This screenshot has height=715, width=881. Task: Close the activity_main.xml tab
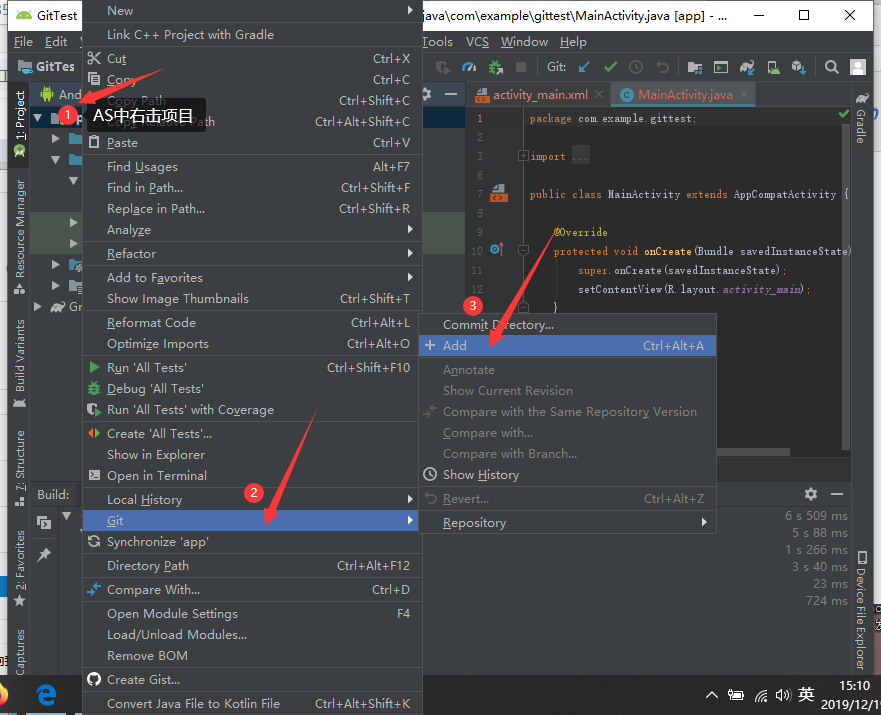coord(599,94)
